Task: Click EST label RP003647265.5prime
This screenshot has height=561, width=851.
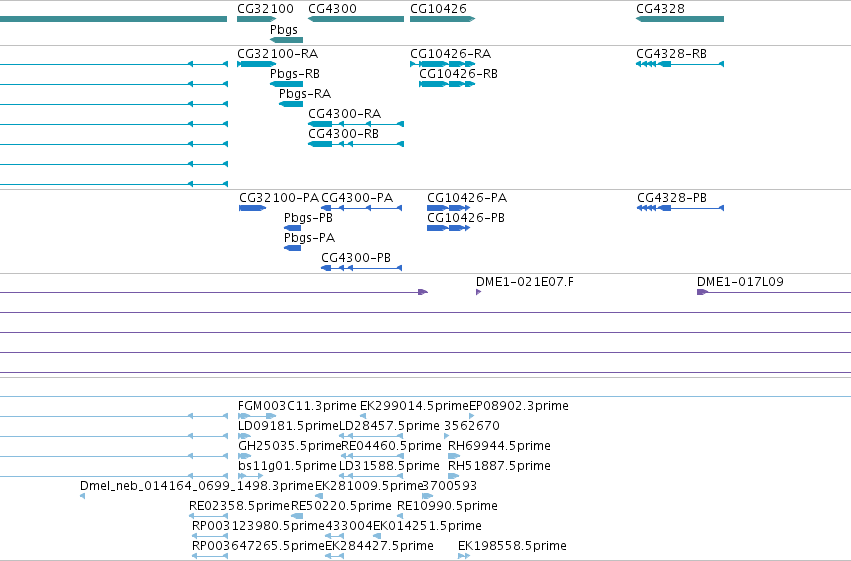Action: [x=258, y=546]
